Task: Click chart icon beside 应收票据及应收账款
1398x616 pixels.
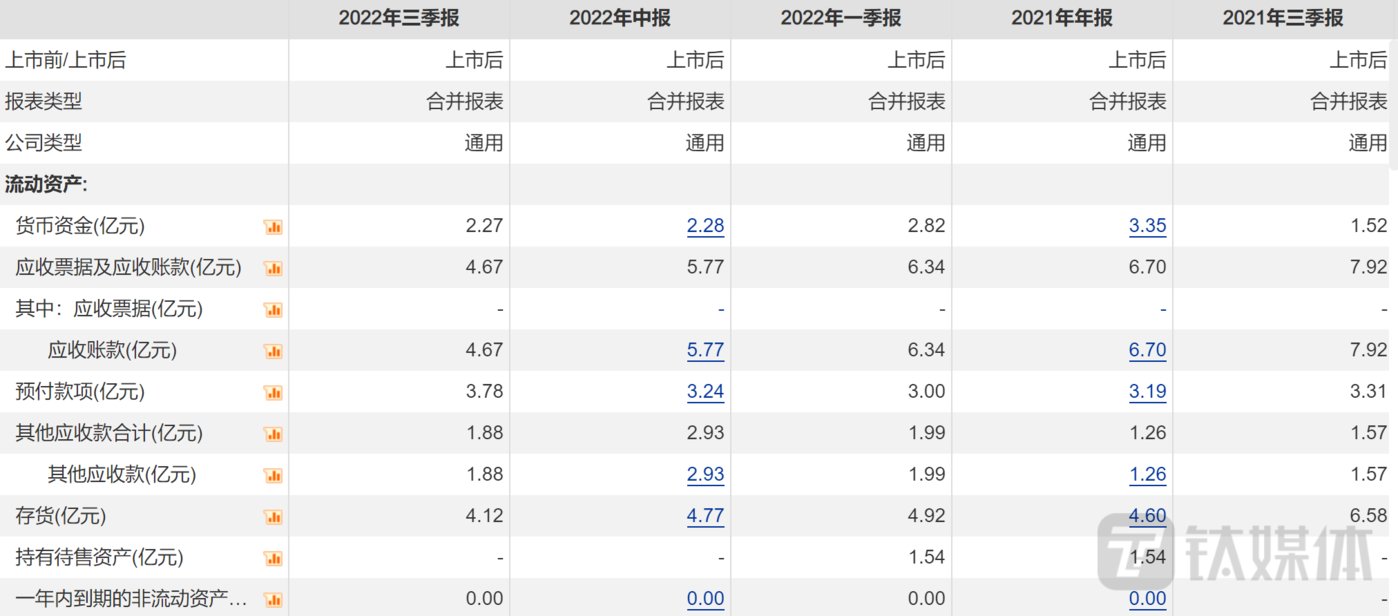Action: 273,268
